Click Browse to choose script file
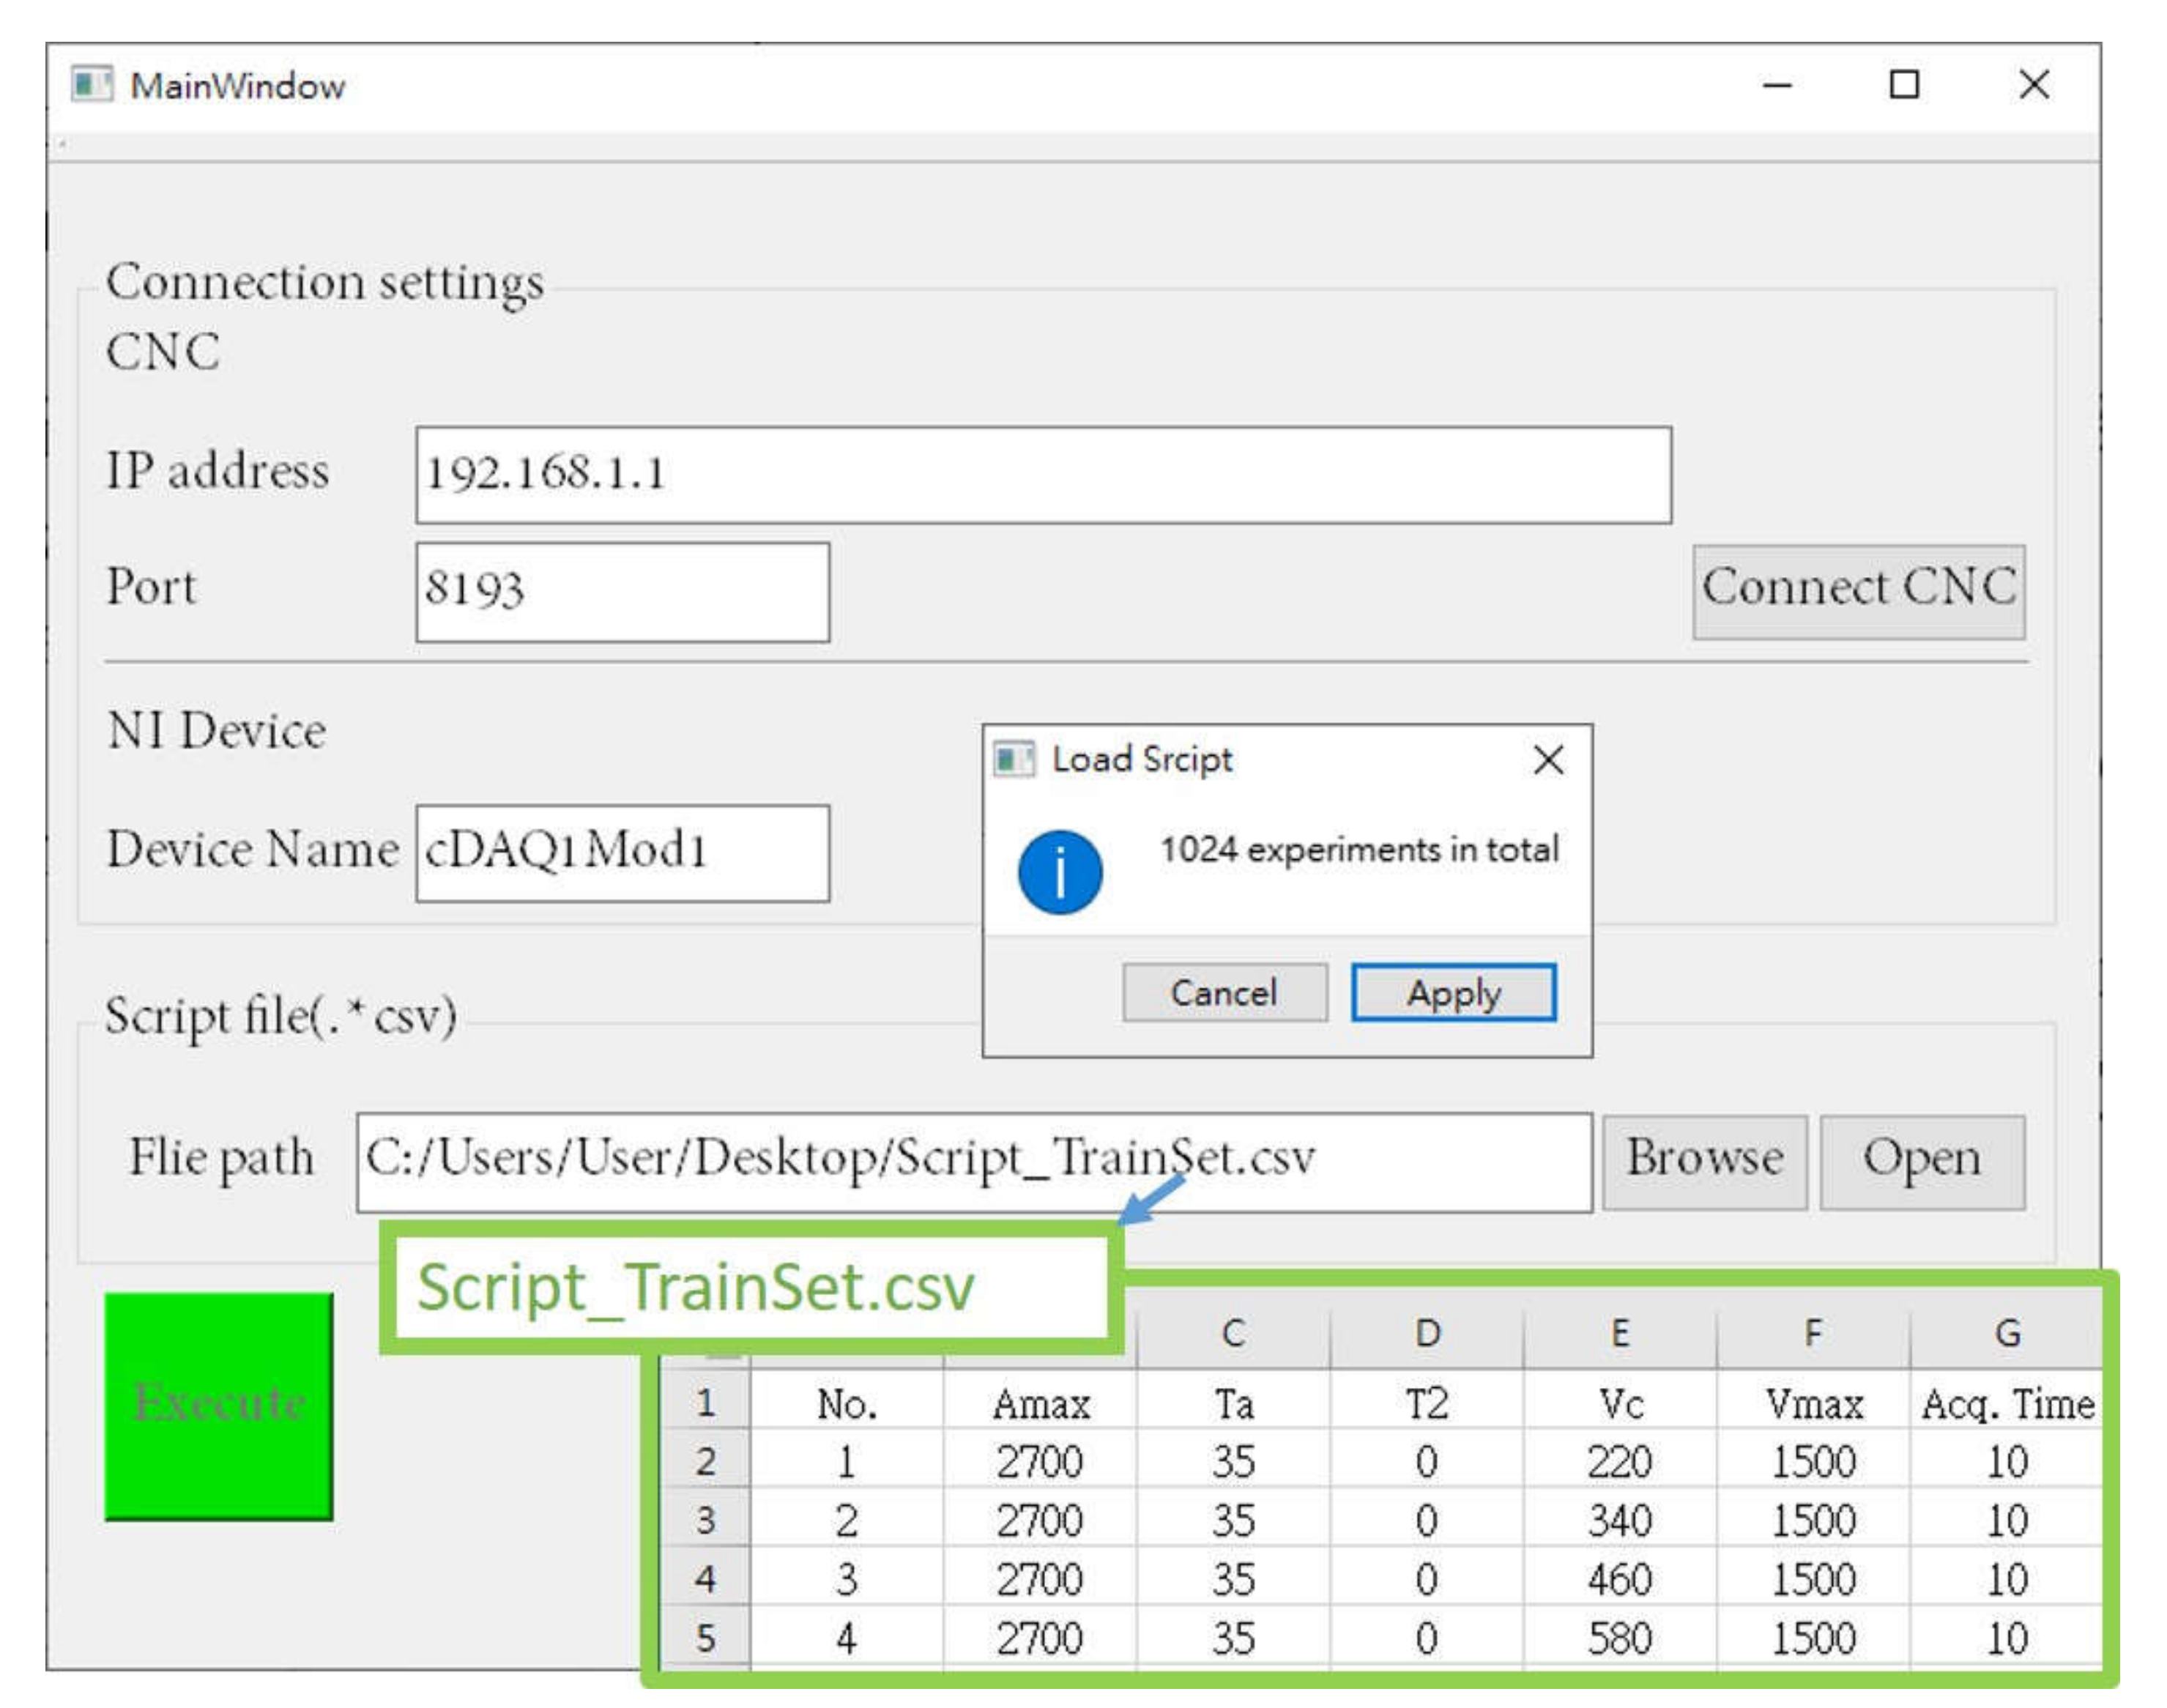 tap(1704, 1162)
